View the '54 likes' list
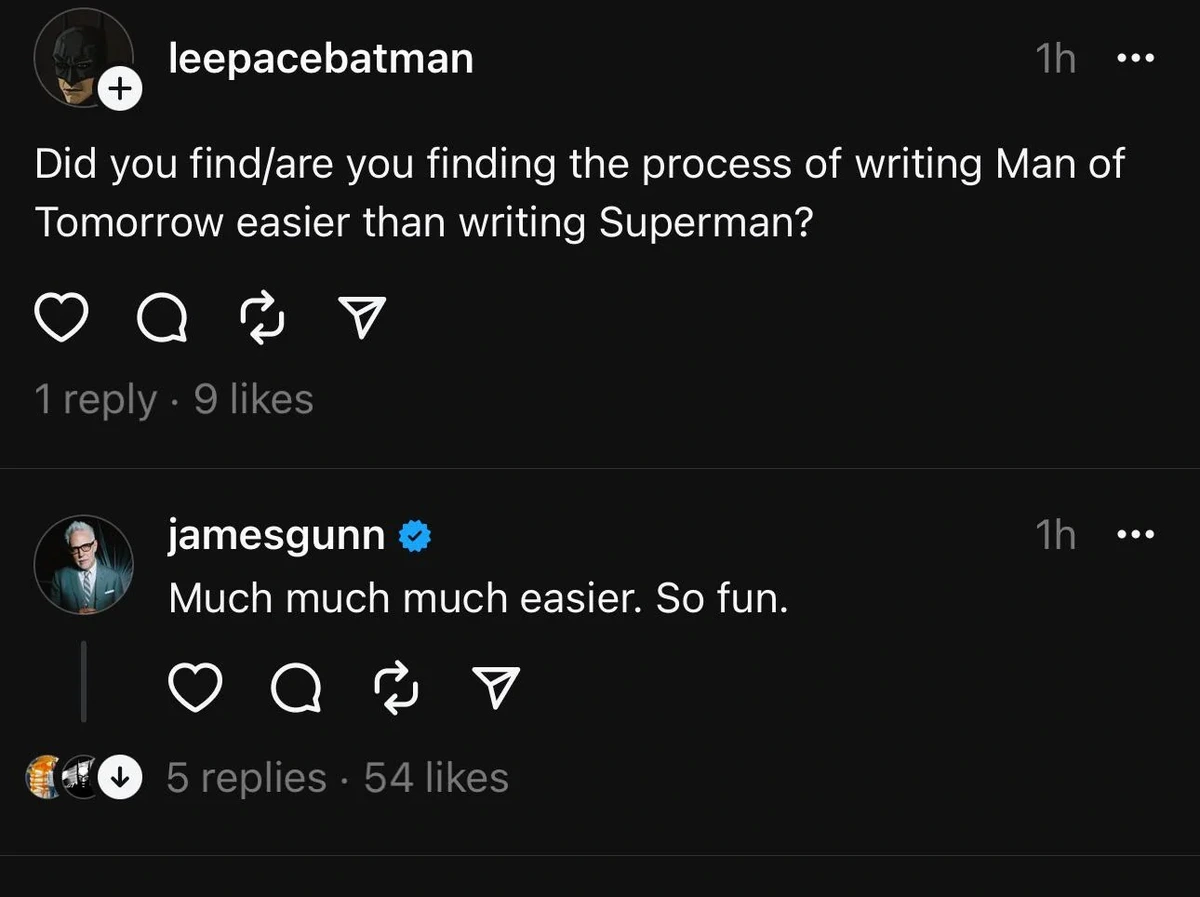 (x=436, y=778)
